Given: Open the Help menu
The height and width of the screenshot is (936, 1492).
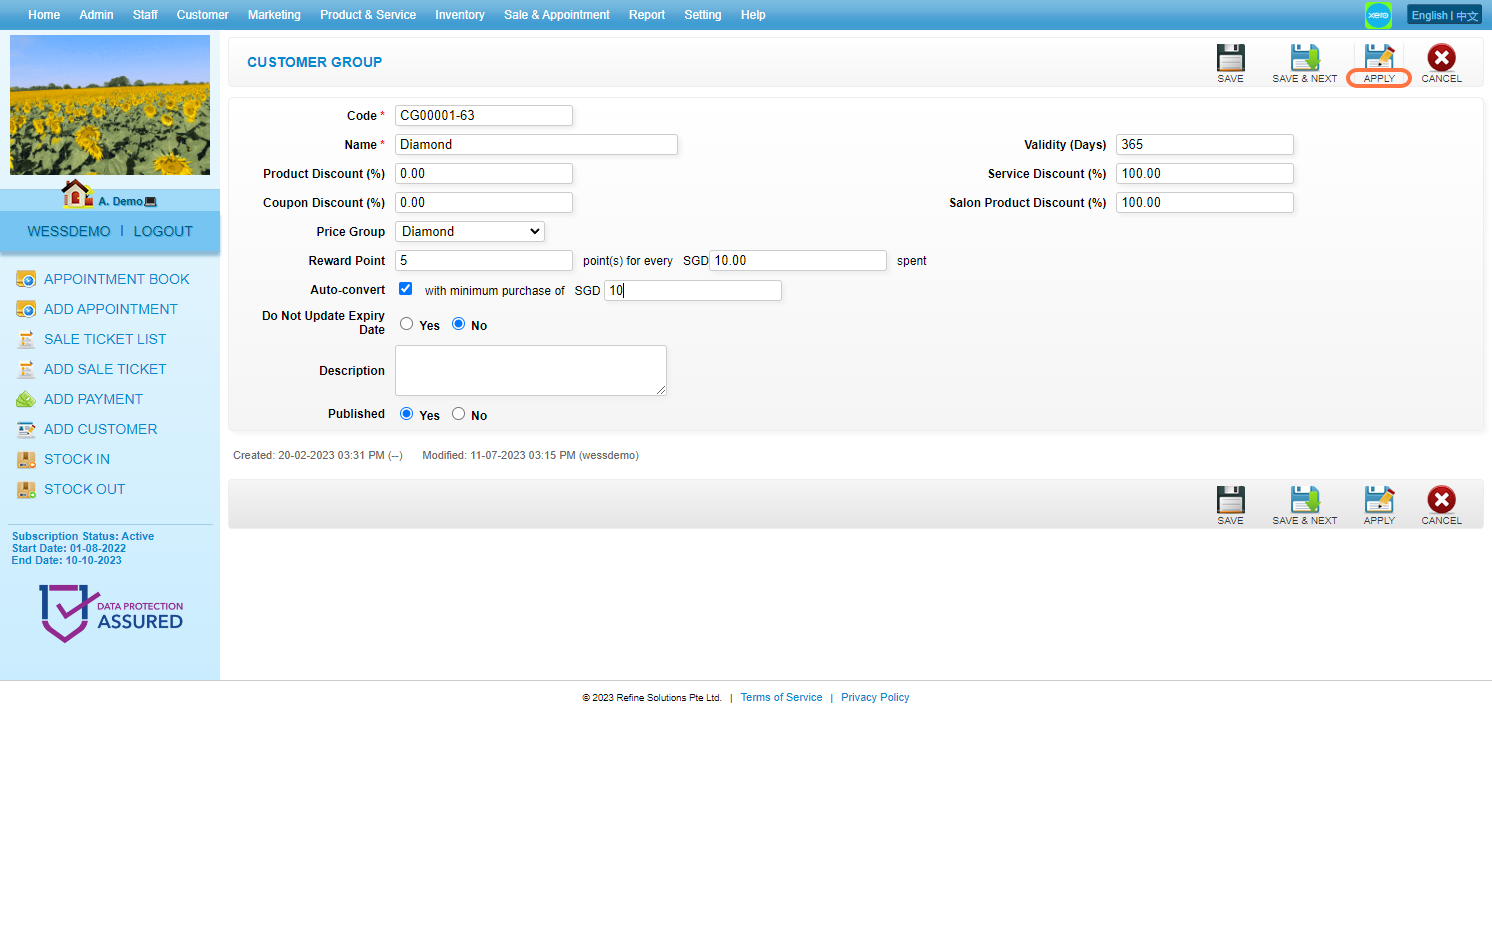Looking at the screenshot, I should pos(753,15).
